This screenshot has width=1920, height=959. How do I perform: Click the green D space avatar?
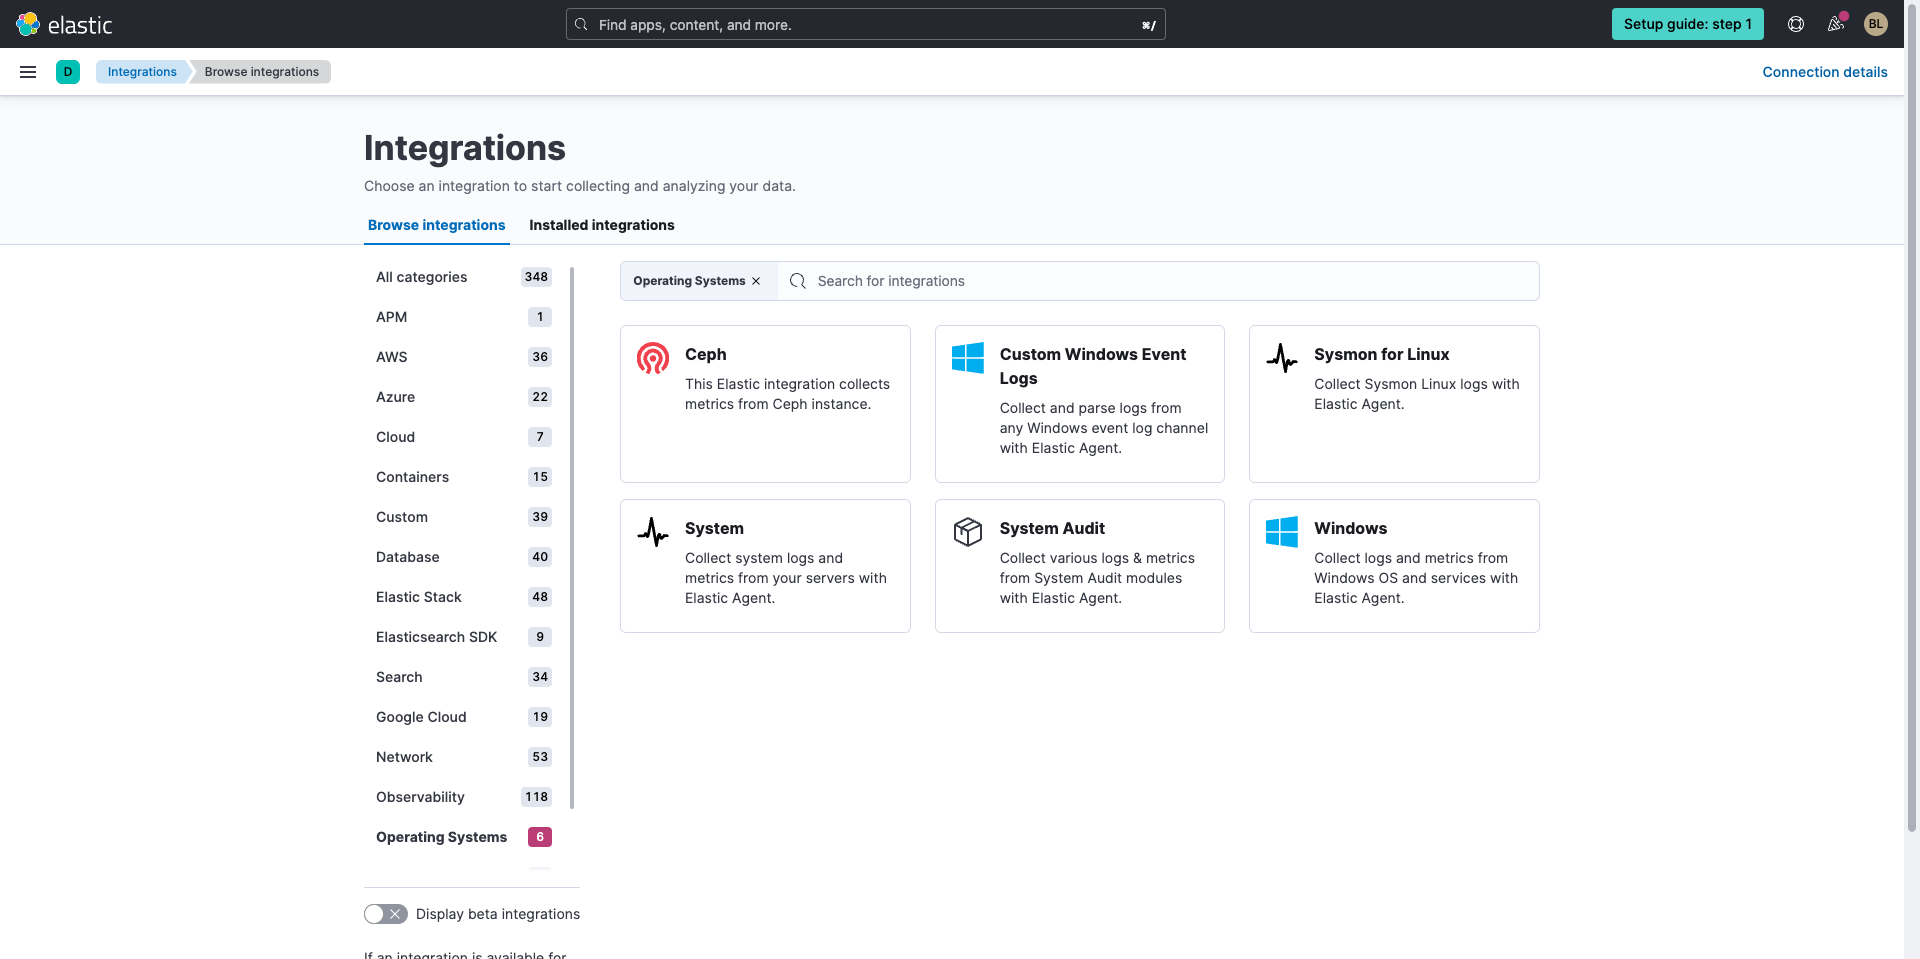point(68,72)
